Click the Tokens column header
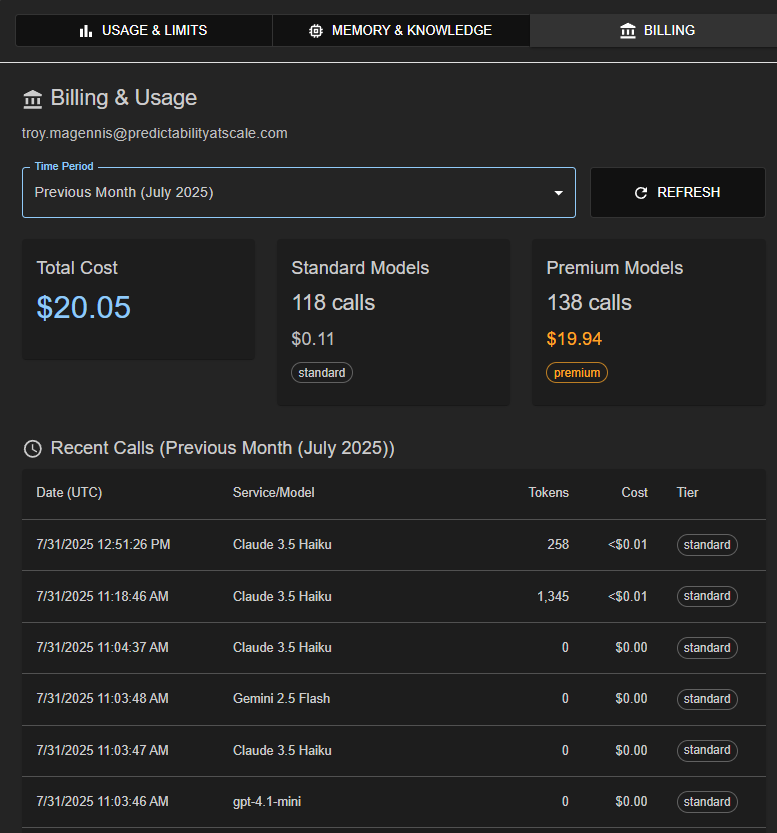 548,493
